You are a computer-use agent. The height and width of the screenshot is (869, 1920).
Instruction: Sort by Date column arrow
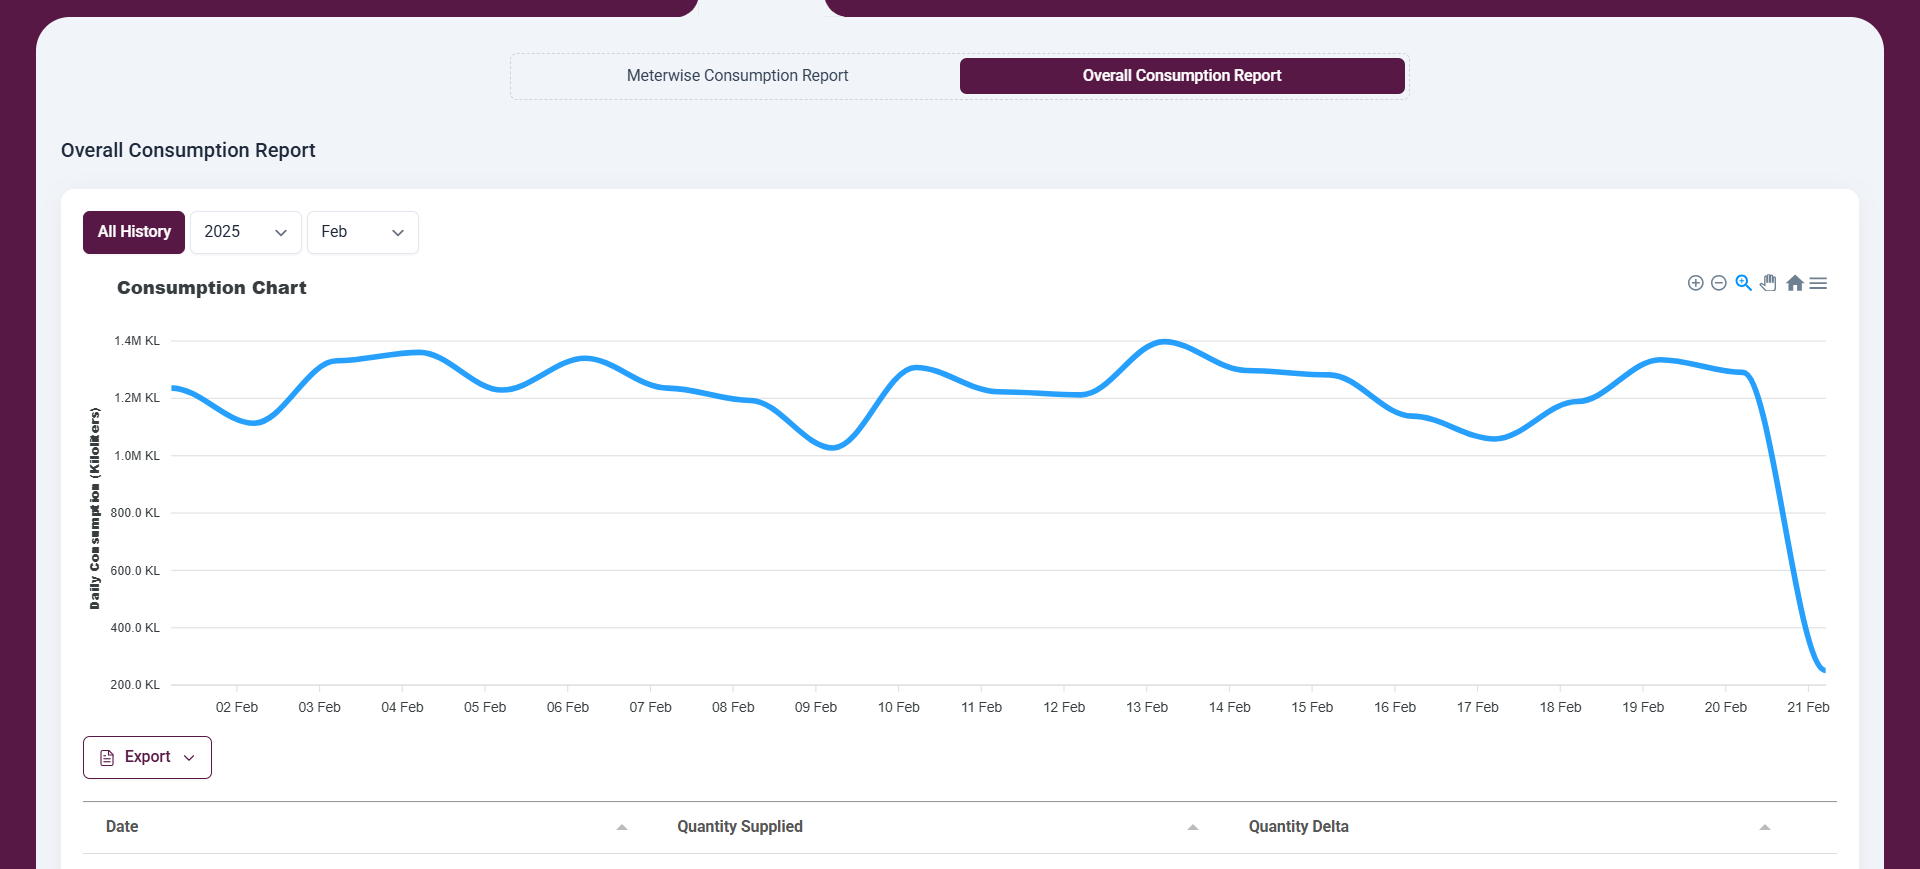coord(622,827)
